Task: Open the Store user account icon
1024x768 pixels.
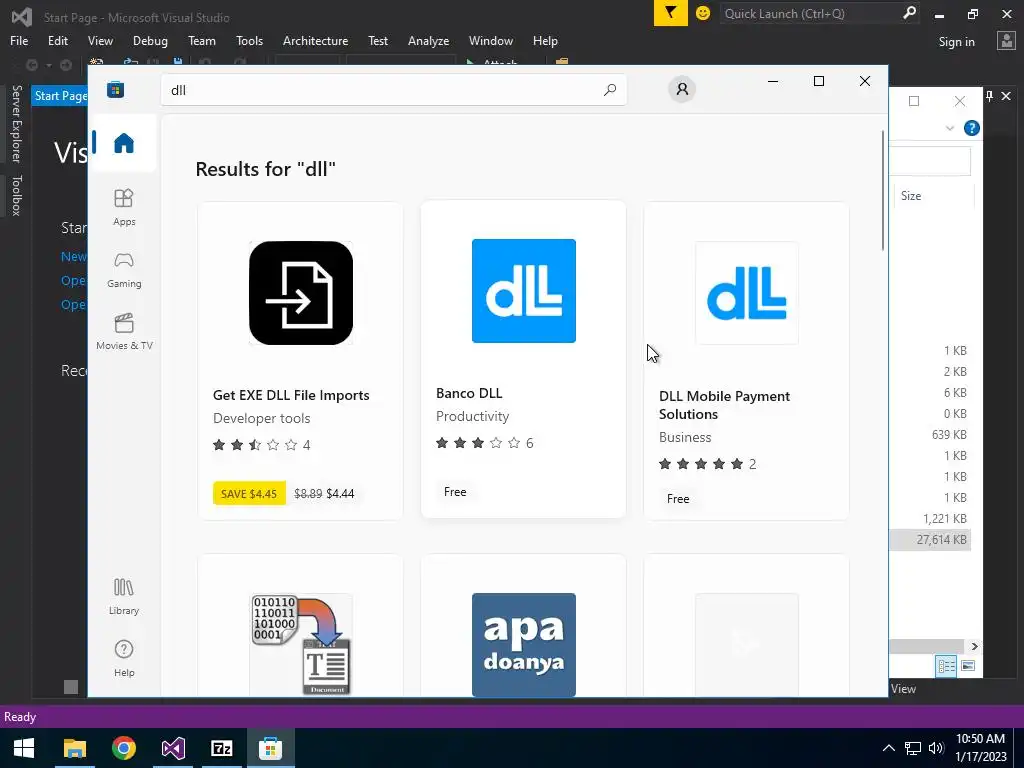Action: (682, 89)
